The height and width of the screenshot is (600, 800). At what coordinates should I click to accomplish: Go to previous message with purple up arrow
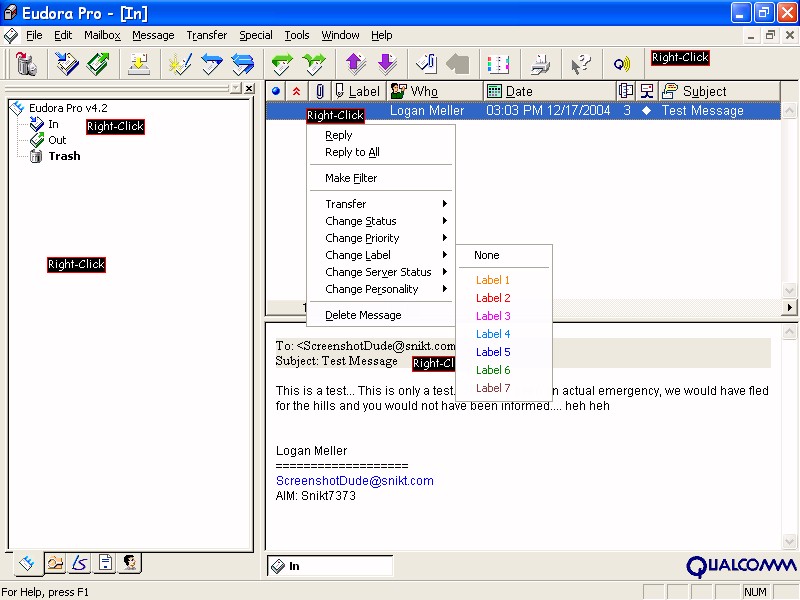point(356,64)
